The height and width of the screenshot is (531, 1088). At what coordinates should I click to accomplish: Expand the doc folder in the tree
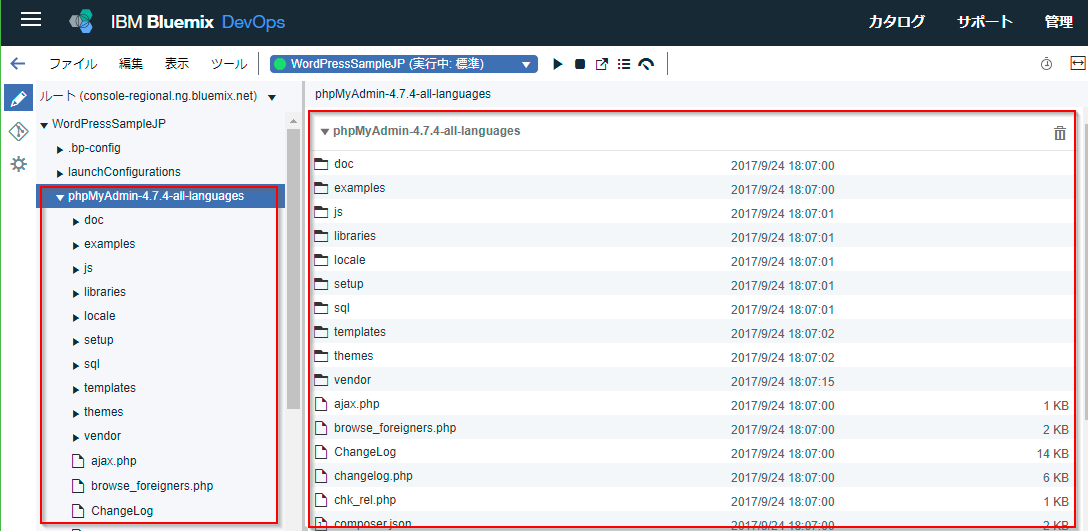(x=76, y=221)
